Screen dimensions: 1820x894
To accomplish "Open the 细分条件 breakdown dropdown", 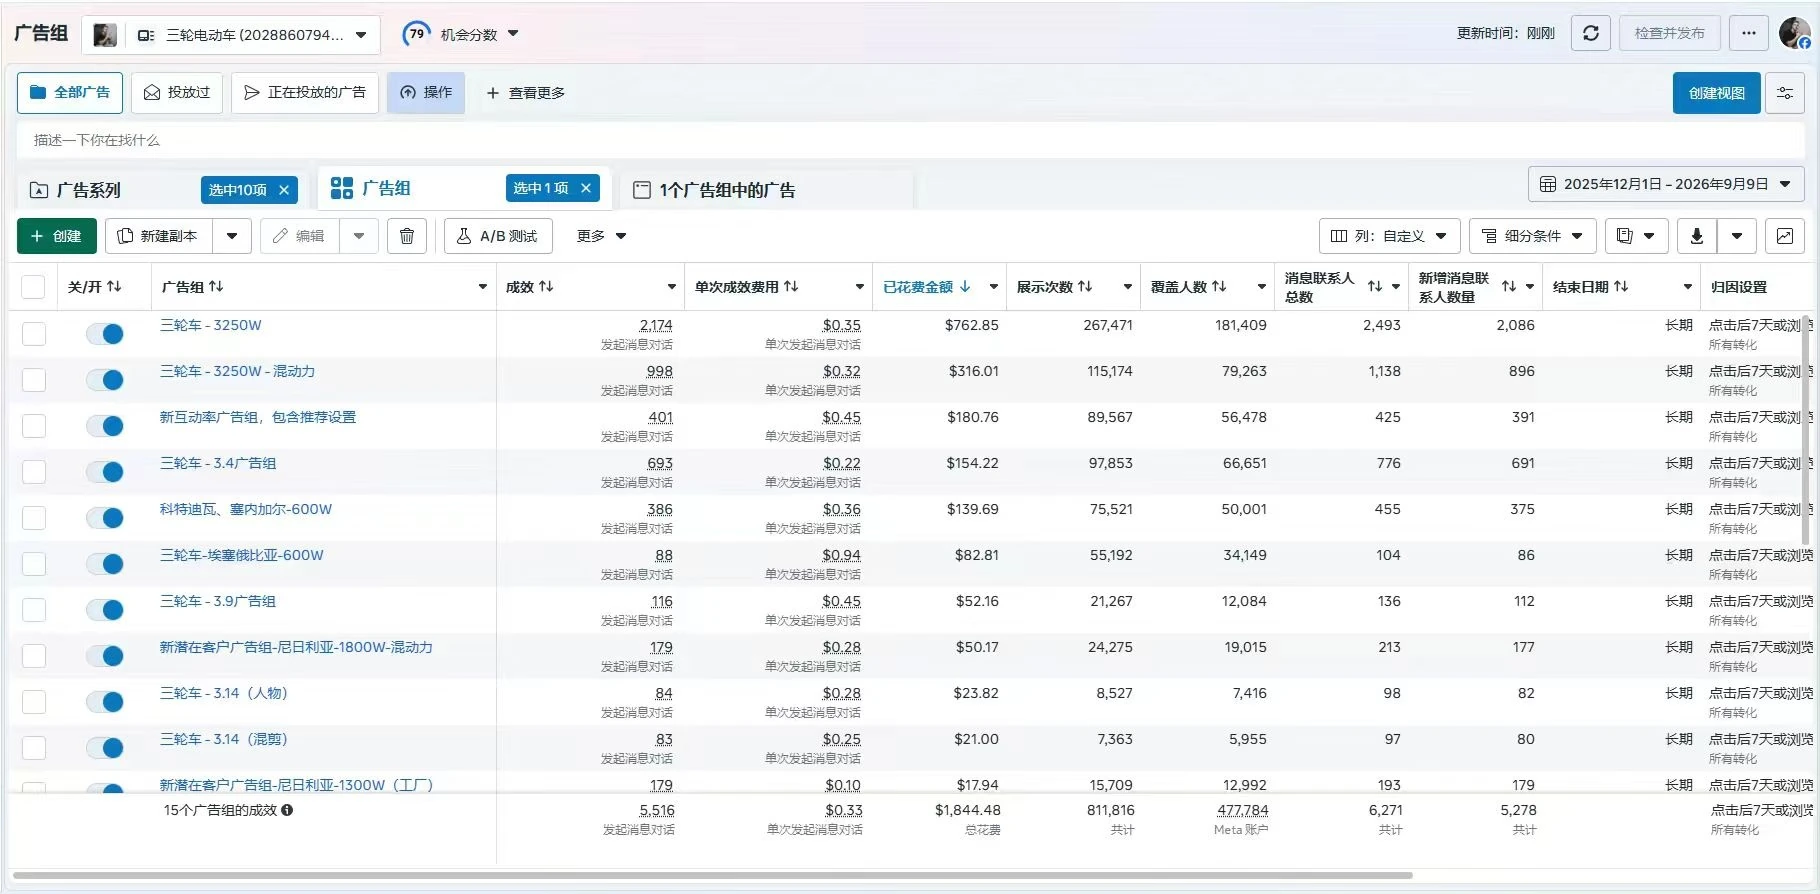I will (x=1532, y=236).
